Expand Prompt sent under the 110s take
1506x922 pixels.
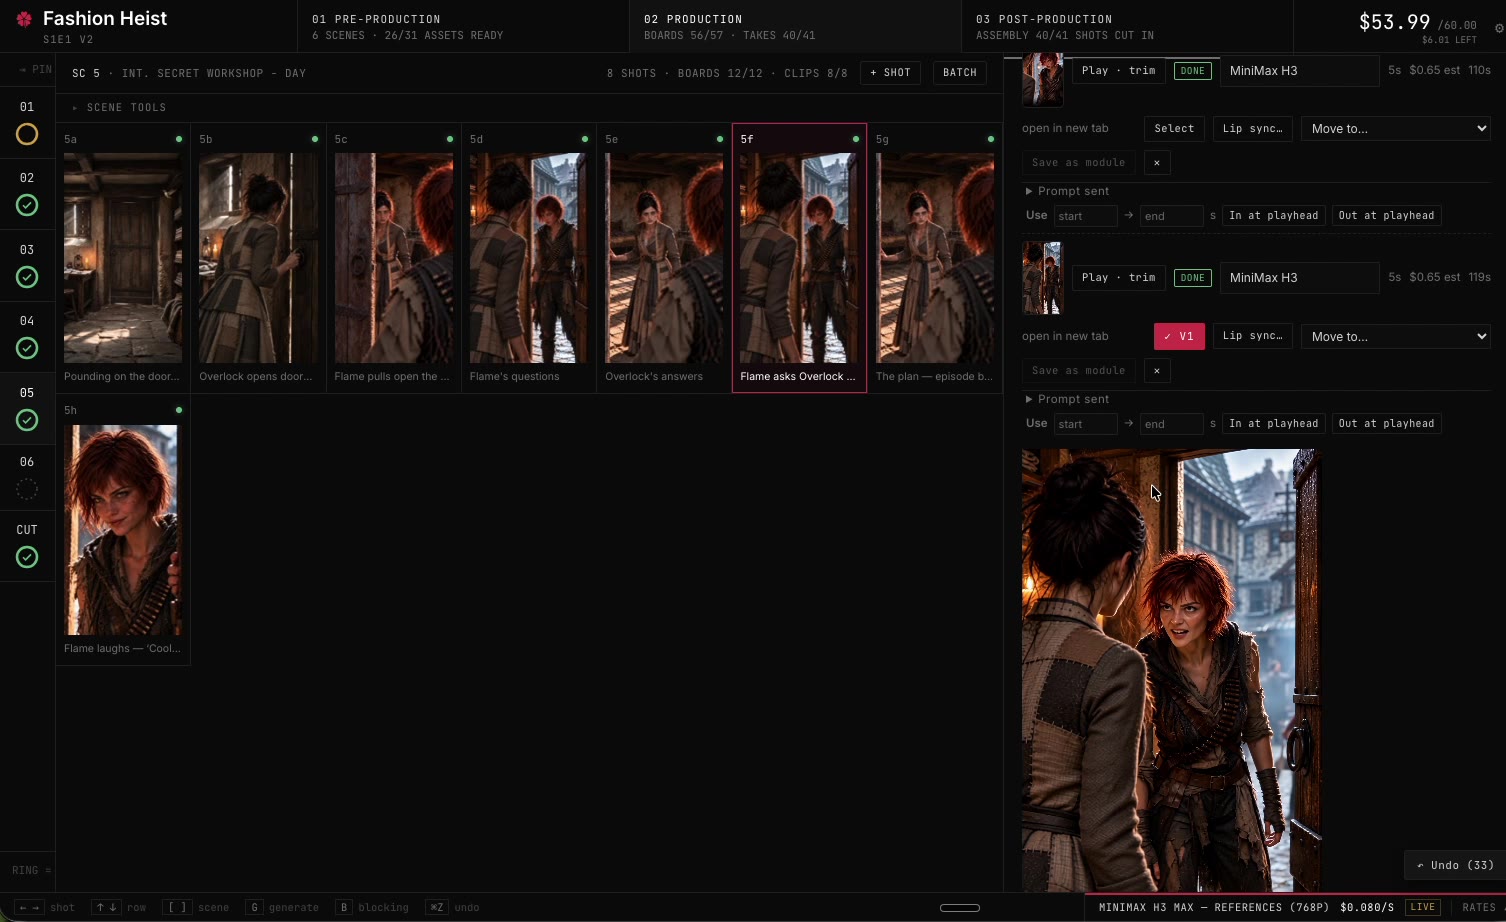click(x=1067, y=191)
